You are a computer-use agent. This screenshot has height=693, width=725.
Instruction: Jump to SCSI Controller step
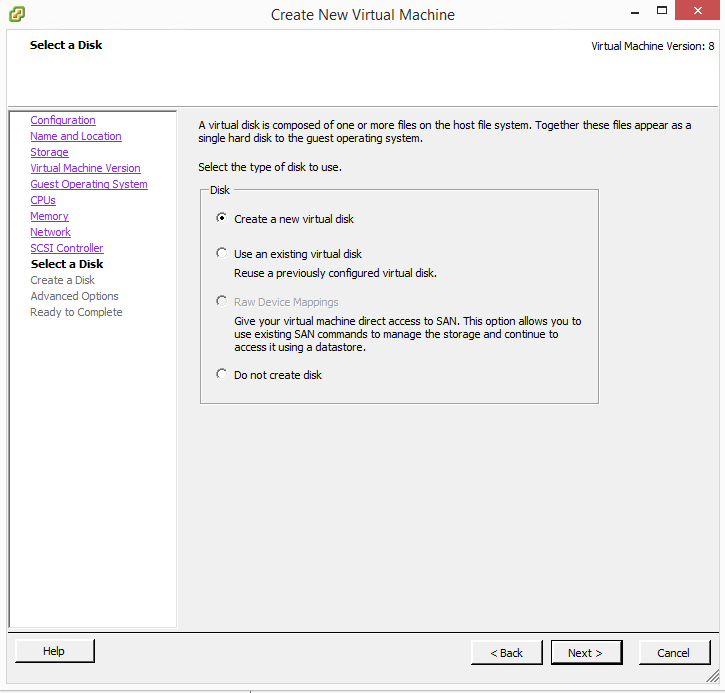pyautogui.click(x=67, y=248)
